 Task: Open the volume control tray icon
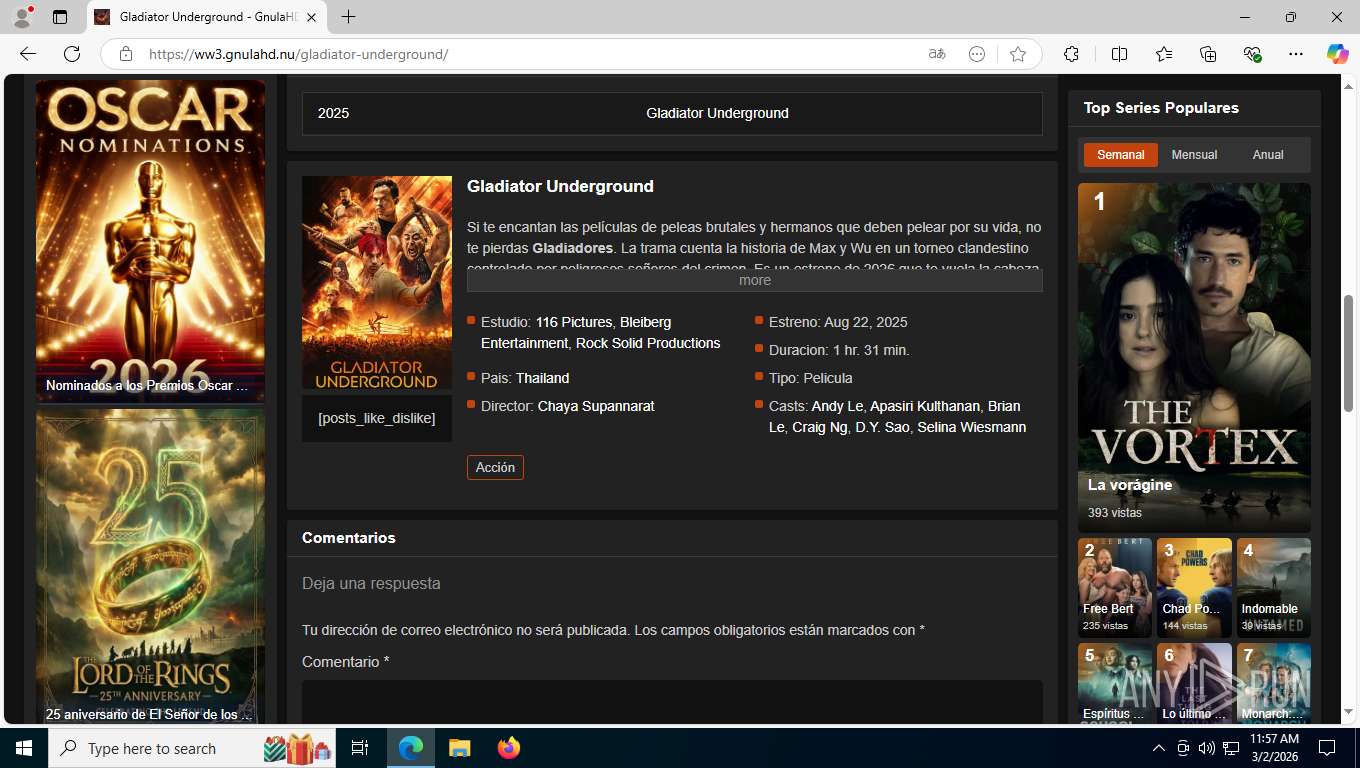pyautogui.click(x=1207, y=748)
